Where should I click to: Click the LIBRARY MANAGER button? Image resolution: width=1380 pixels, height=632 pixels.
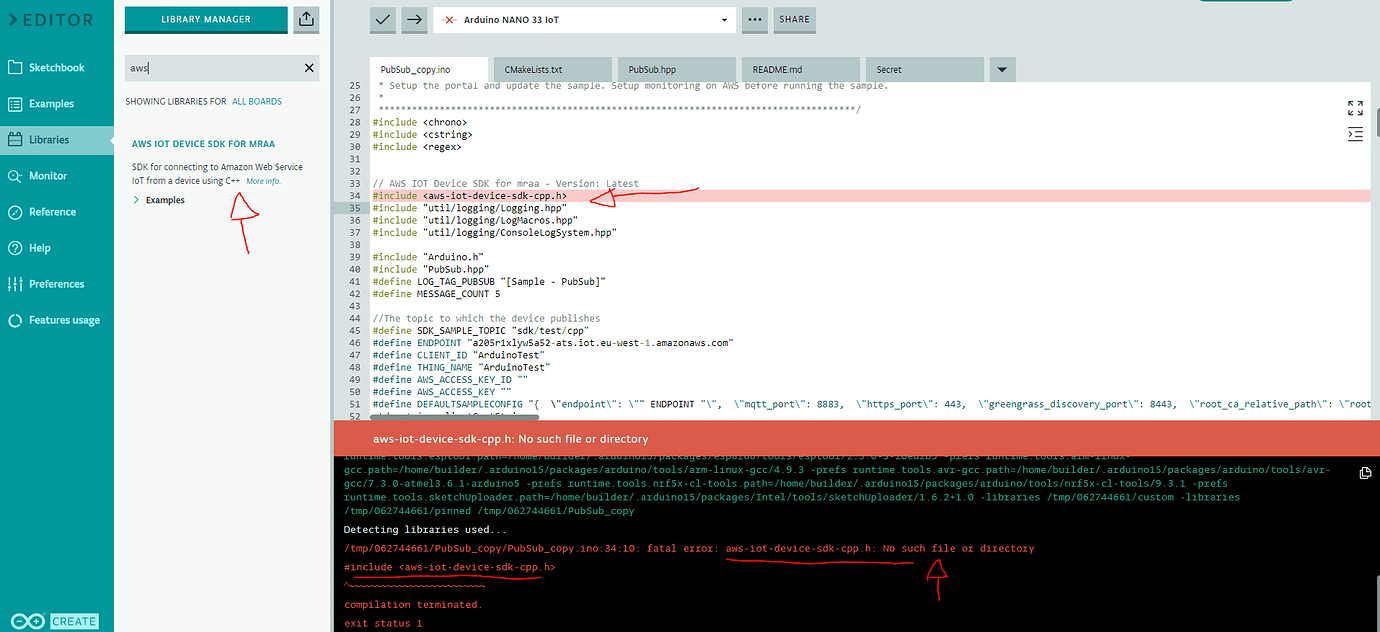pyautogui.click(x=205, y=18)
